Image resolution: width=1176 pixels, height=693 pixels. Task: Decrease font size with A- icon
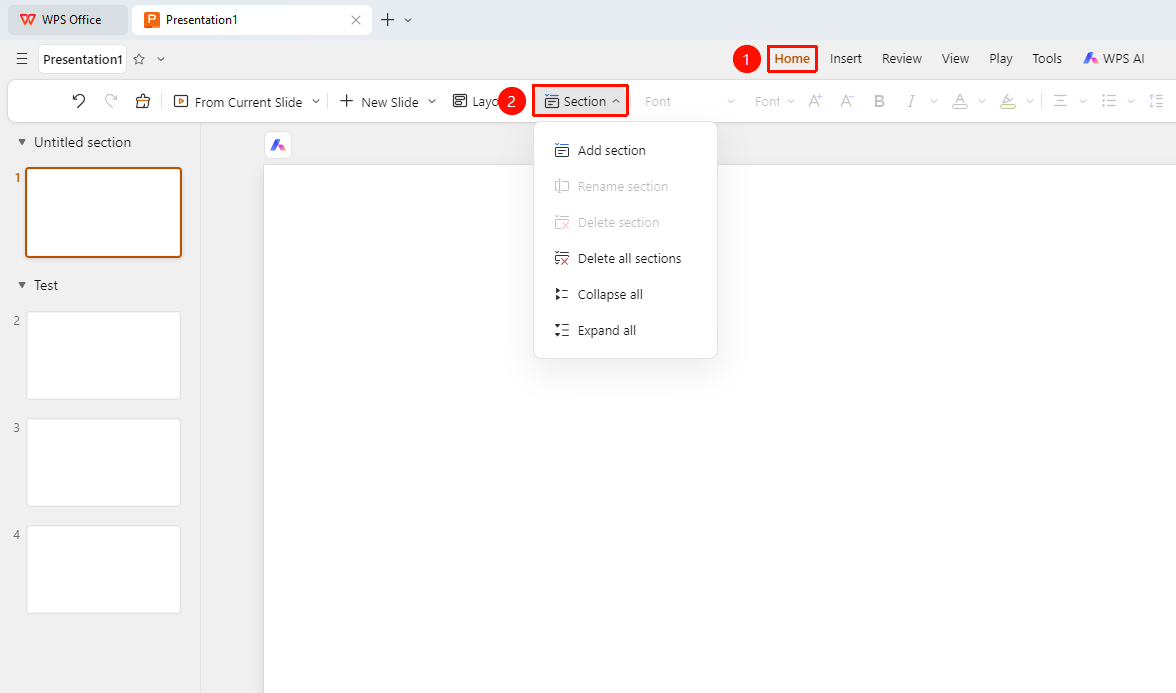point(847,101)
